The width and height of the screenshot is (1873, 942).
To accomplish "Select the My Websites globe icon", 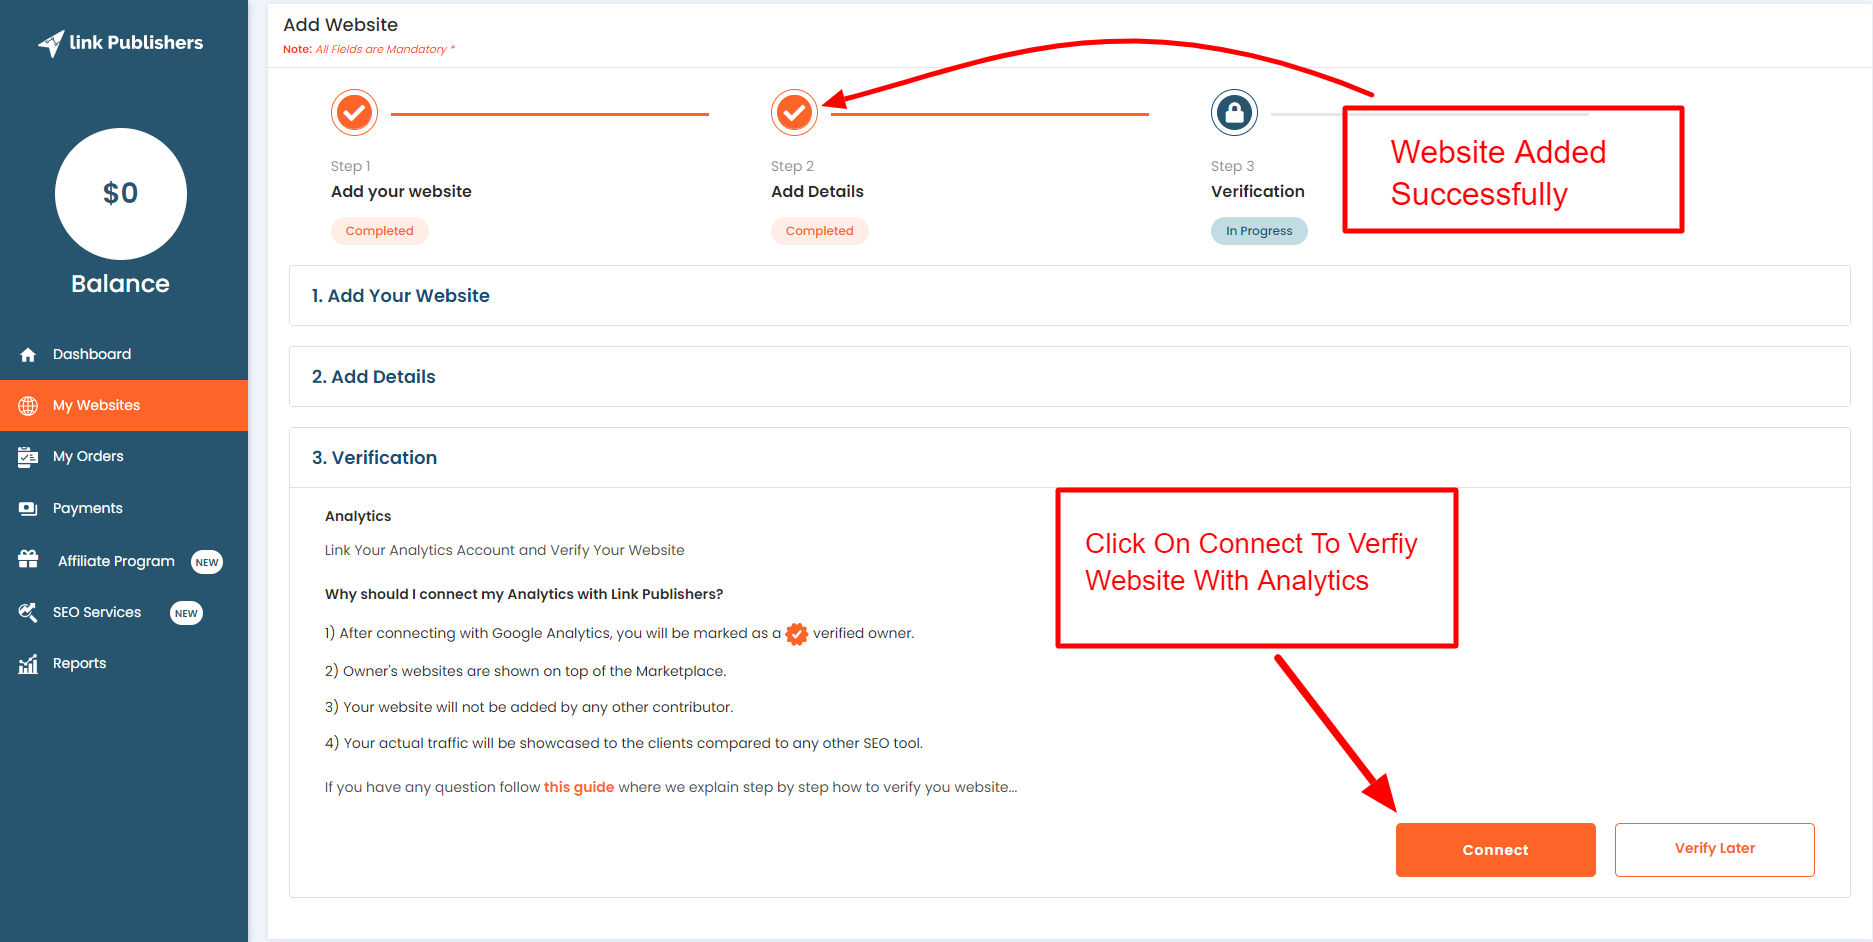I will click(x=28, y=405).
